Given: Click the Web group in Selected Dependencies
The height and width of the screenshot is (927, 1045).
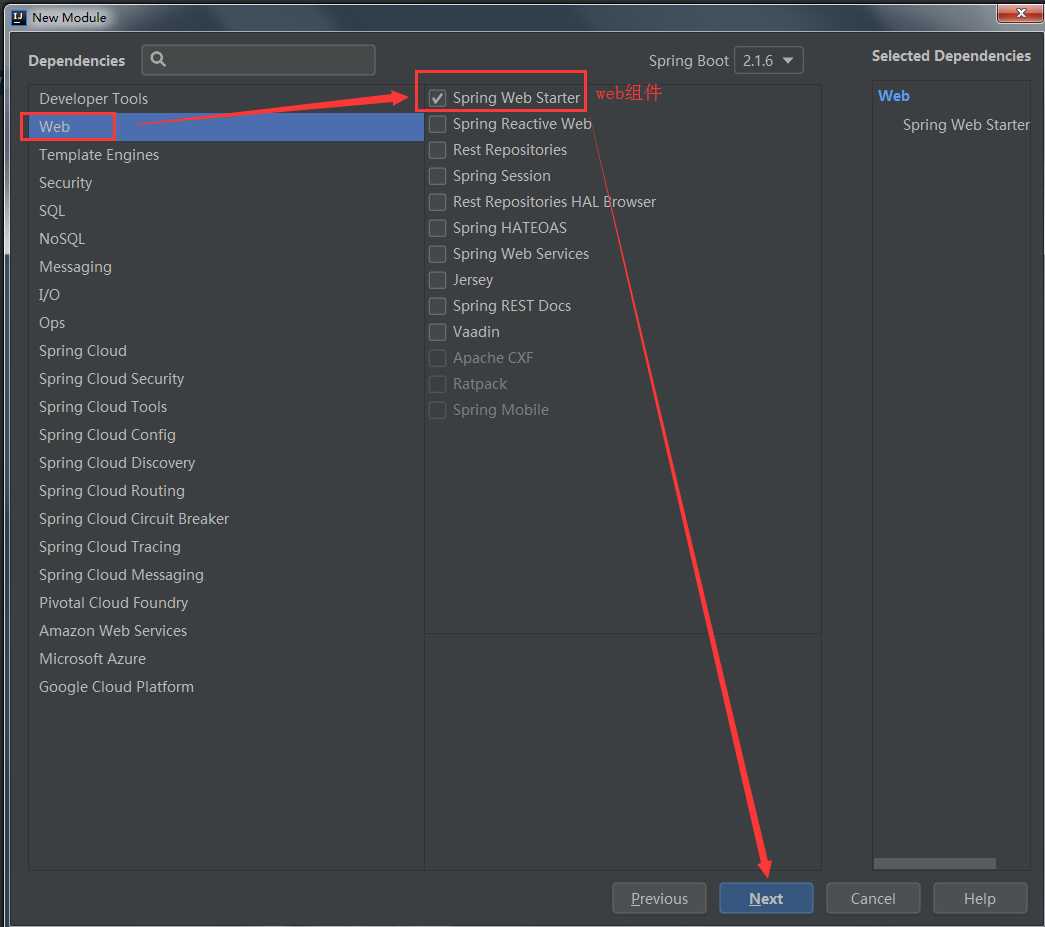Looking at the screenshot, I should tap(893, 96).
